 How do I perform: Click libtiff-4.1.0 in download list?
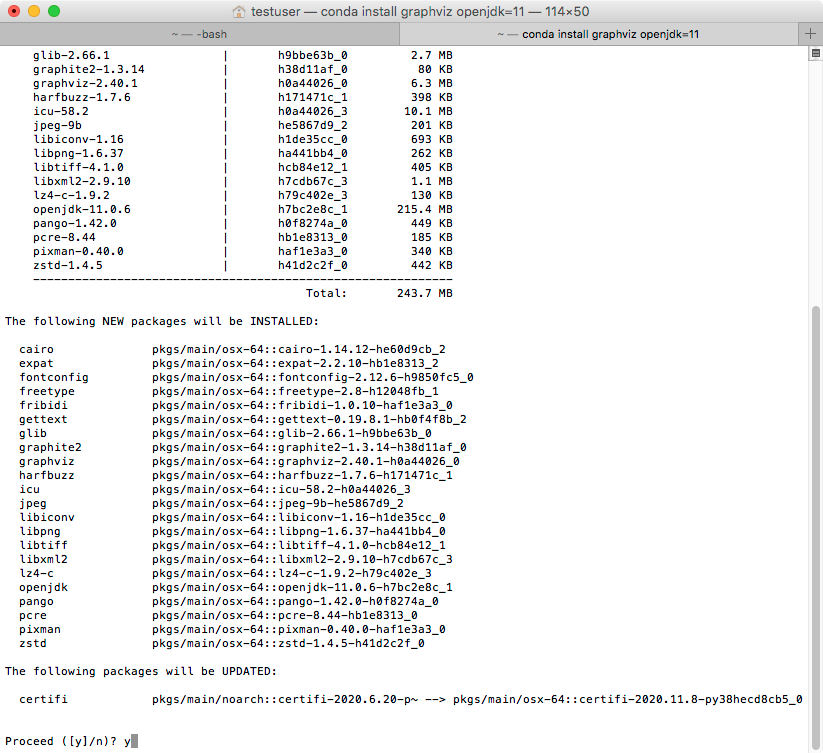[x=78, y=167]
